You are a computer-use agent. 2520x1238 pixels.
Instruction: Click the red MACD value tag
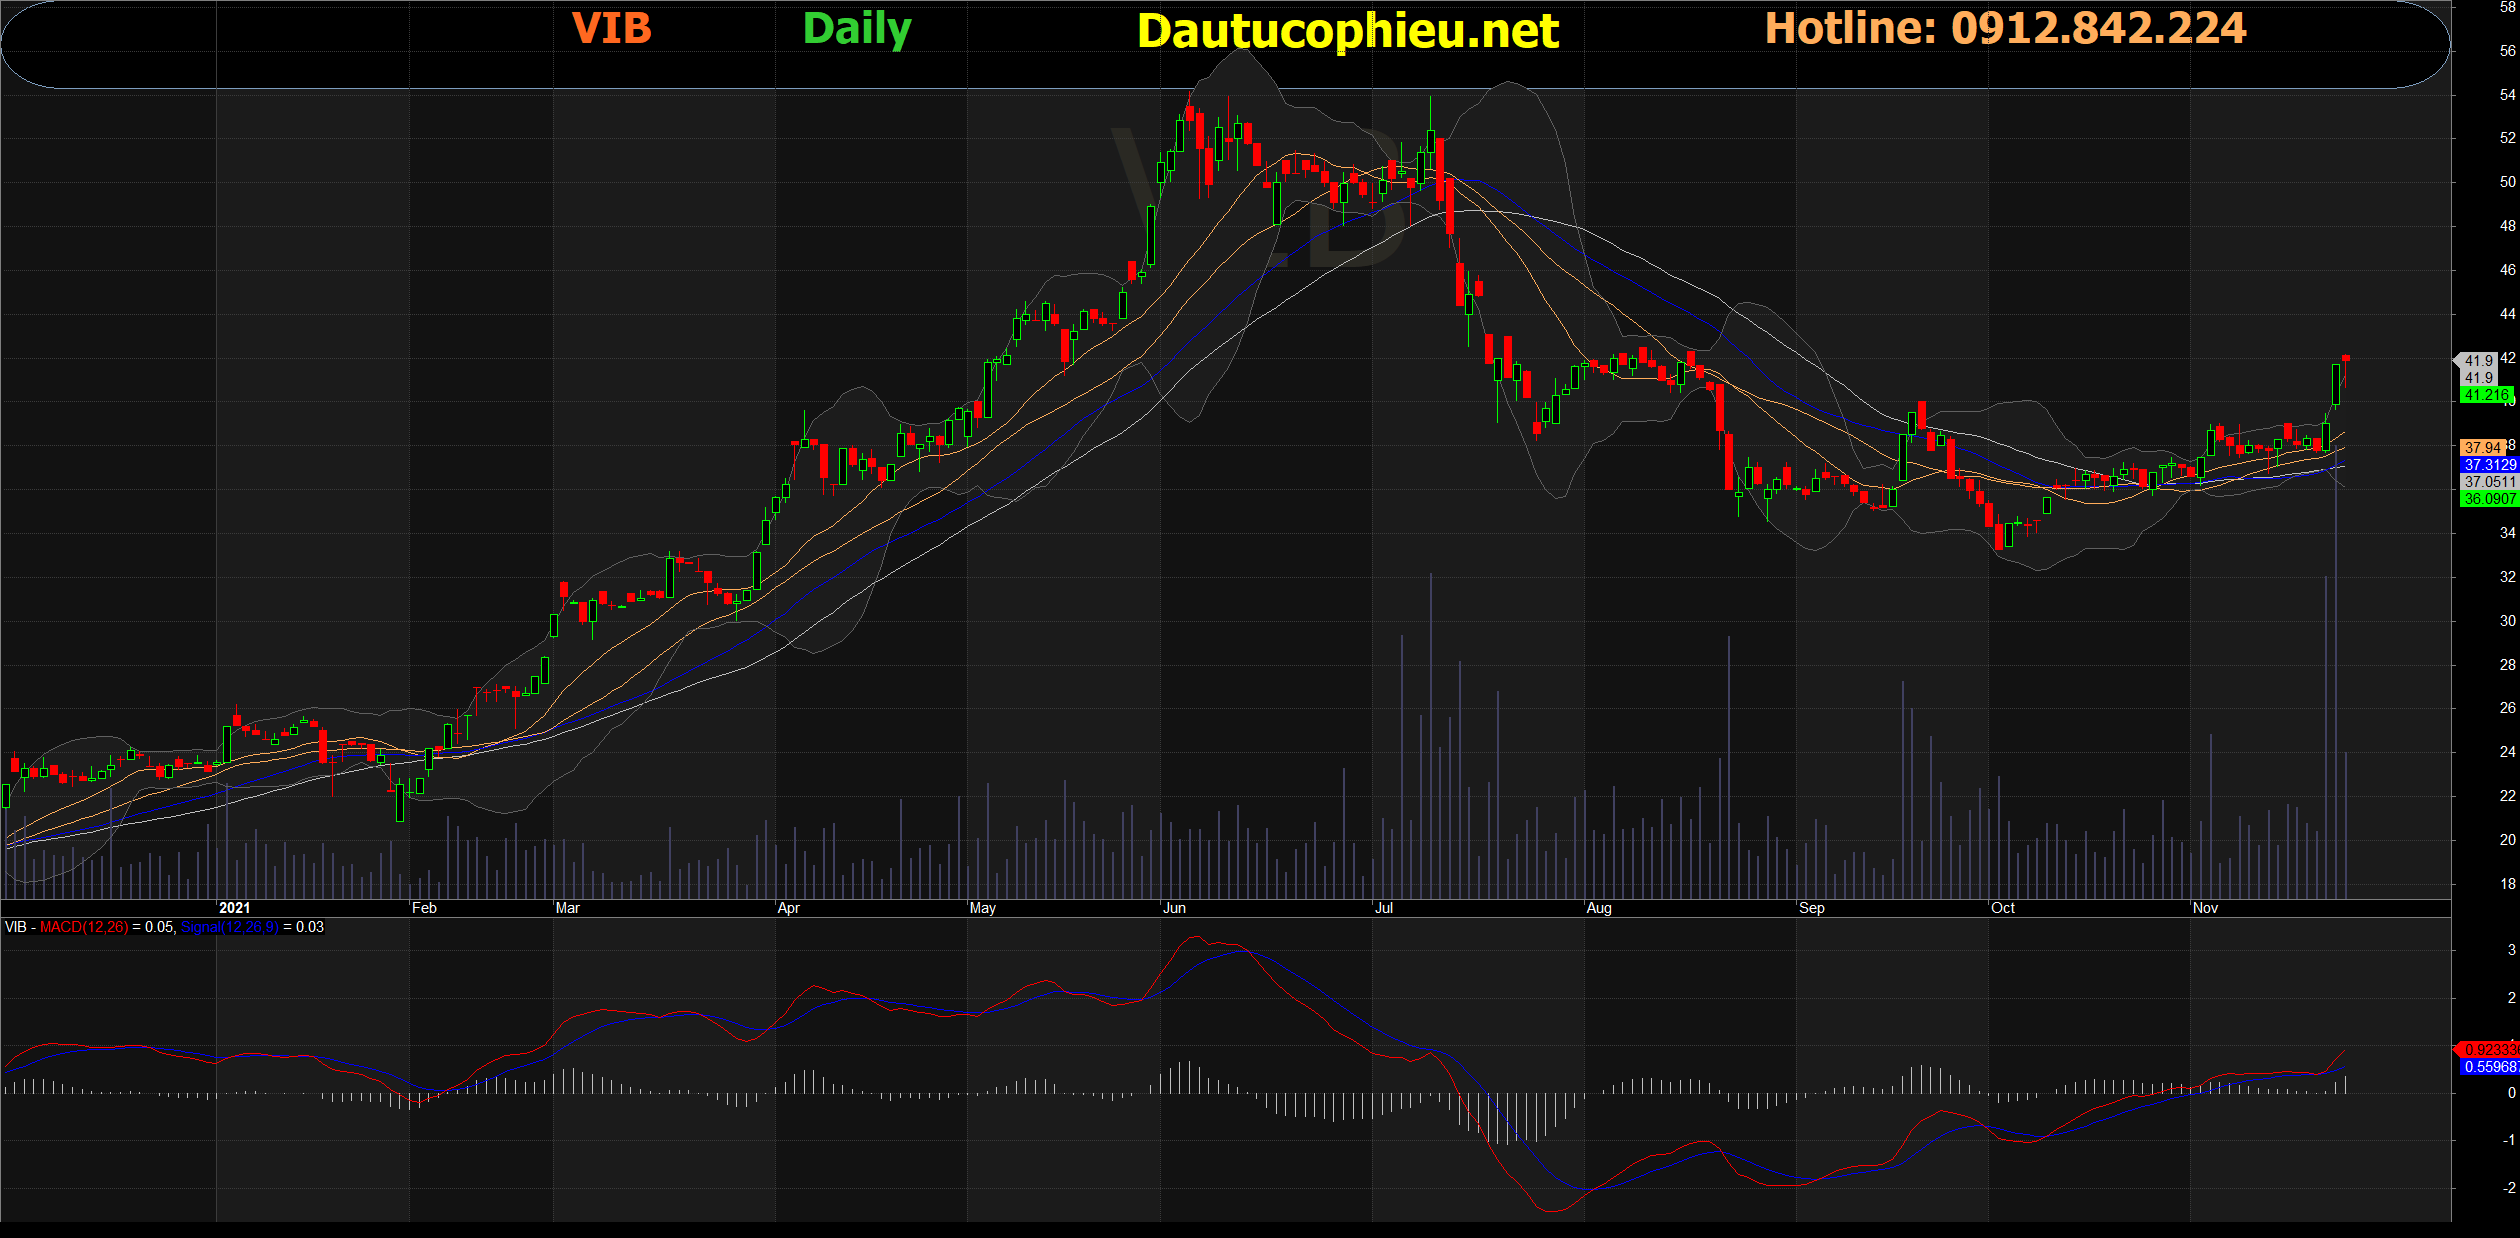pyautogui.click(x=2489, y=1049)
